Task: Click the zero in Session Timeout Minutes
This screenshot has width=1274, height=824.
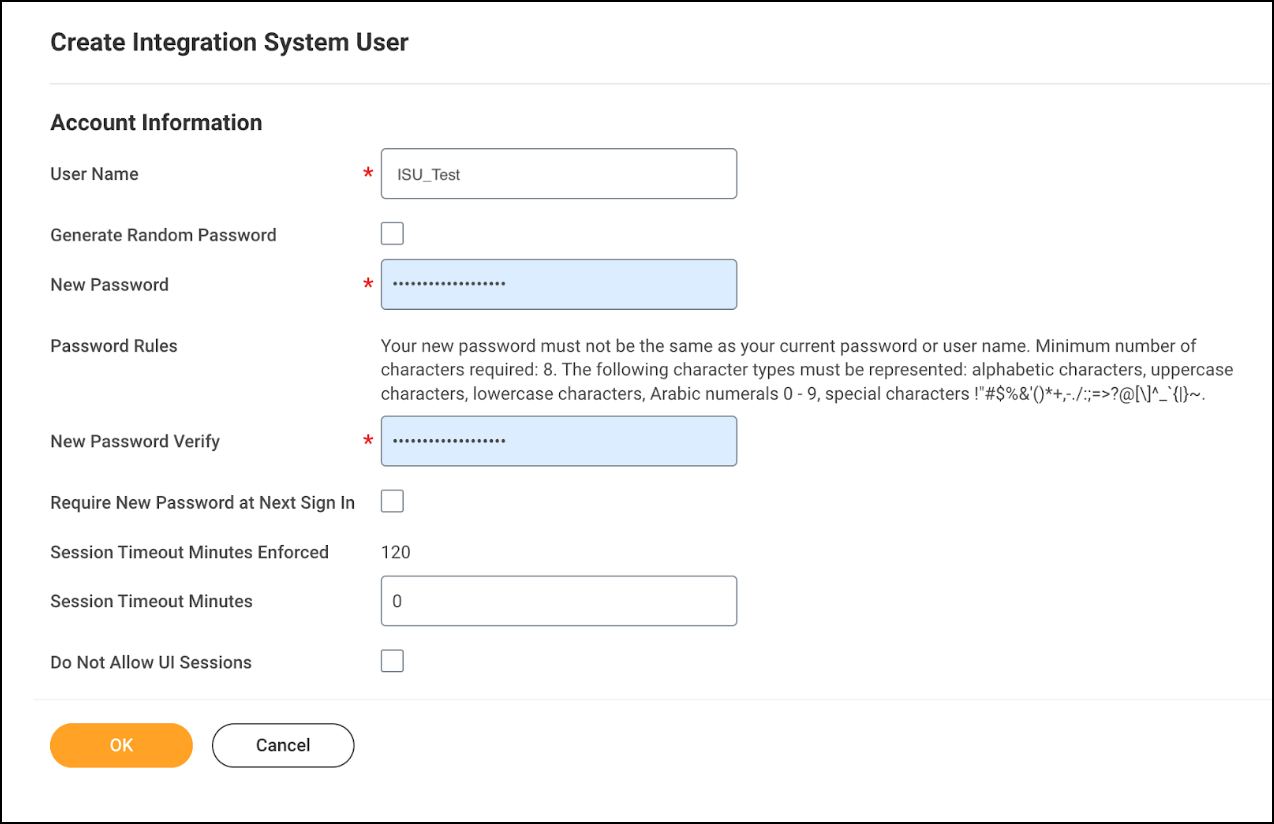Action: (x=393, y=600)
